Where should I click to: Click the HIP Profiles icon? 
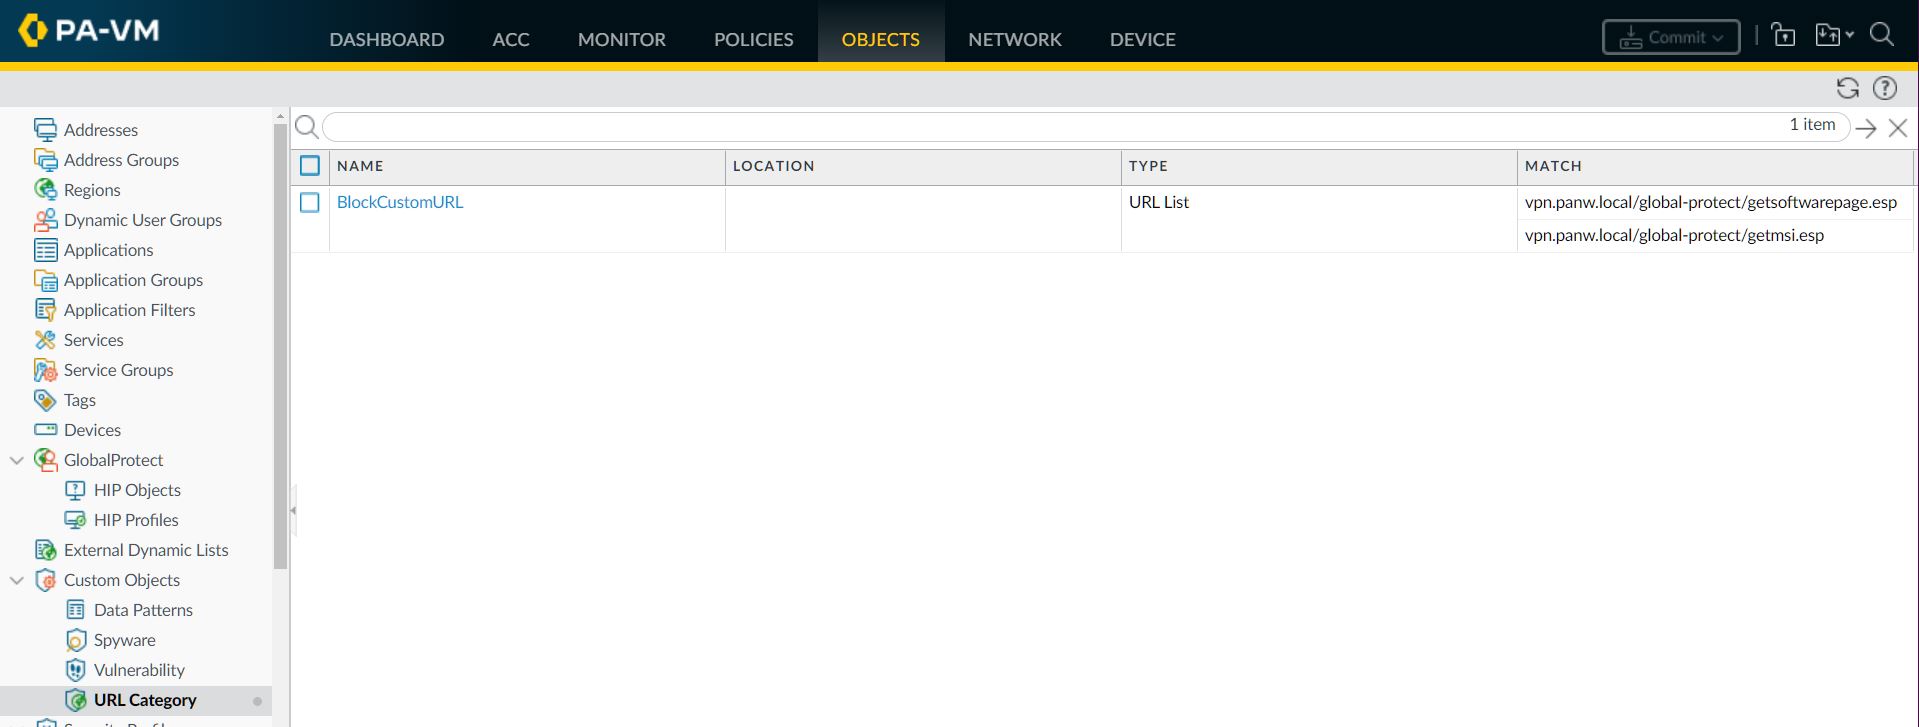pos(75,520)
